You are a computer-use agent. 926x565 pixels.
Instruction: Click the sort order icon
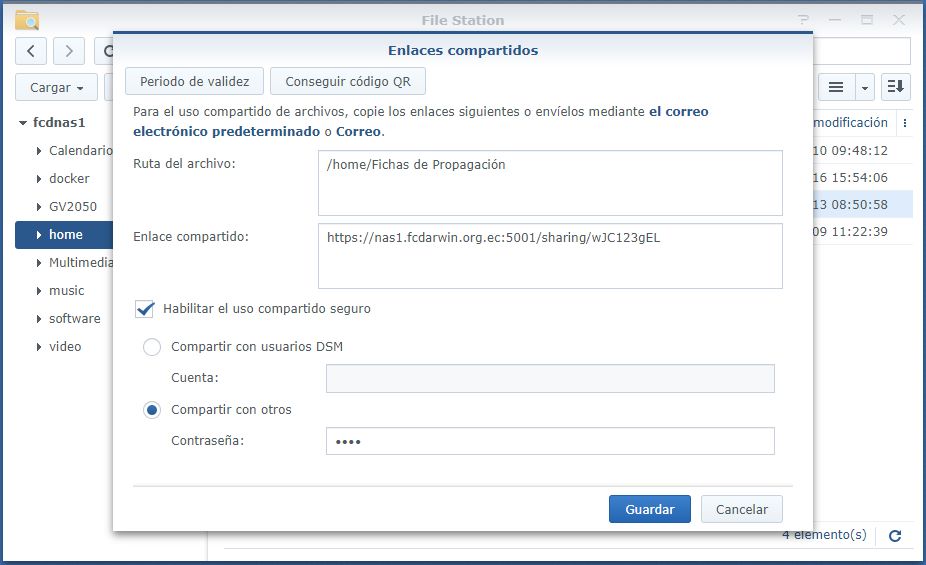[895, 87]
